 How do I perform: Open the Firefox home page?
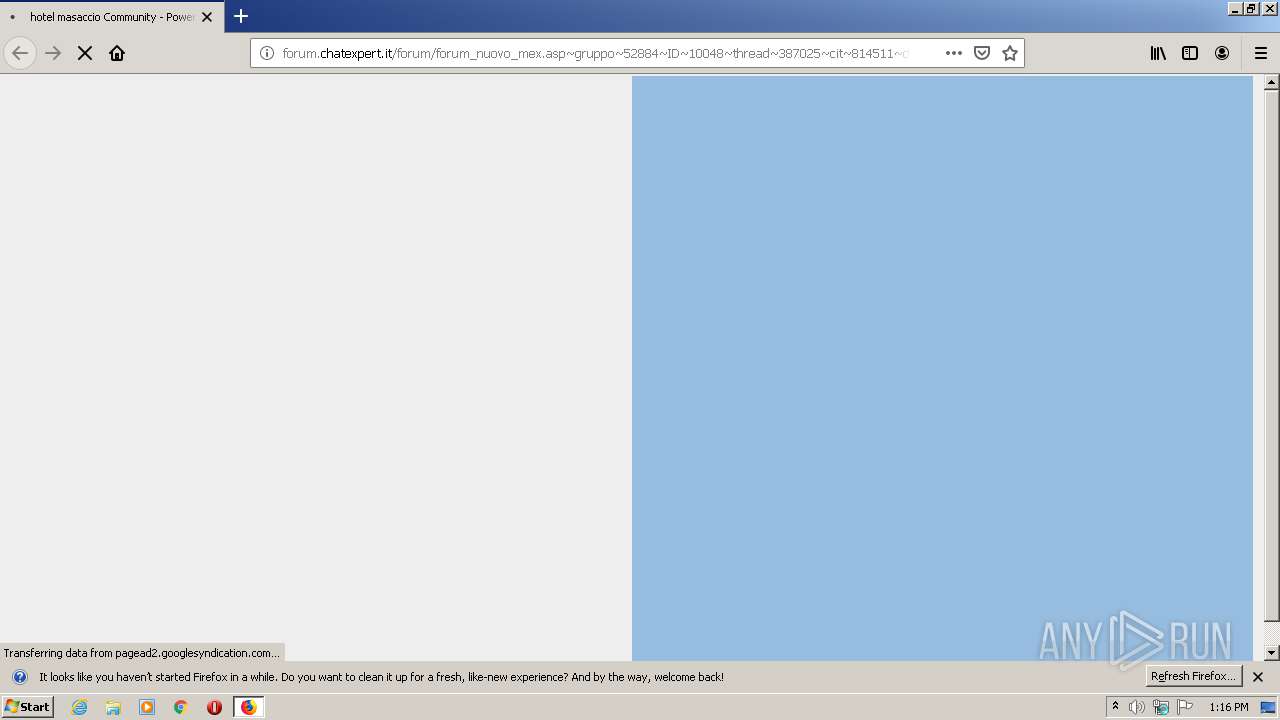[x=117, y=53]
